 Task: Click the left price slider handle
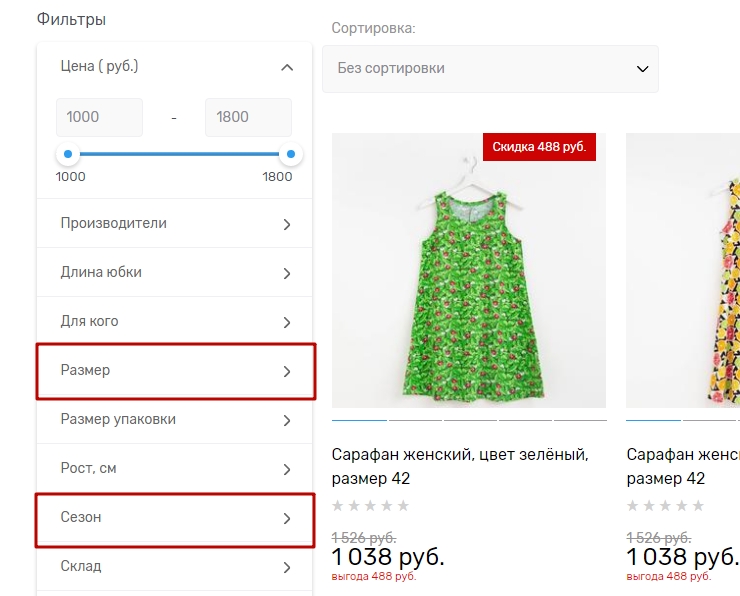click(x=68, y=154)
